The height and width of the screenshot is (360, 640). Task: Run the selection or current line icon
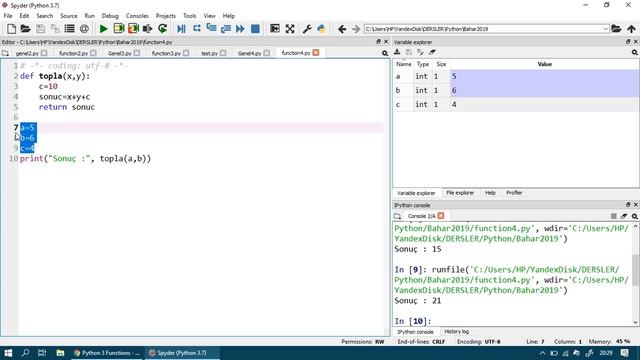click(147, 29)
